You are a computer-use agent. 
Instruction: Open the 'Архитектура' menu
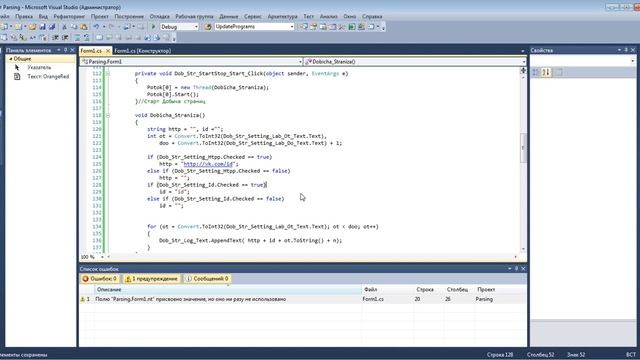point(282,16)
